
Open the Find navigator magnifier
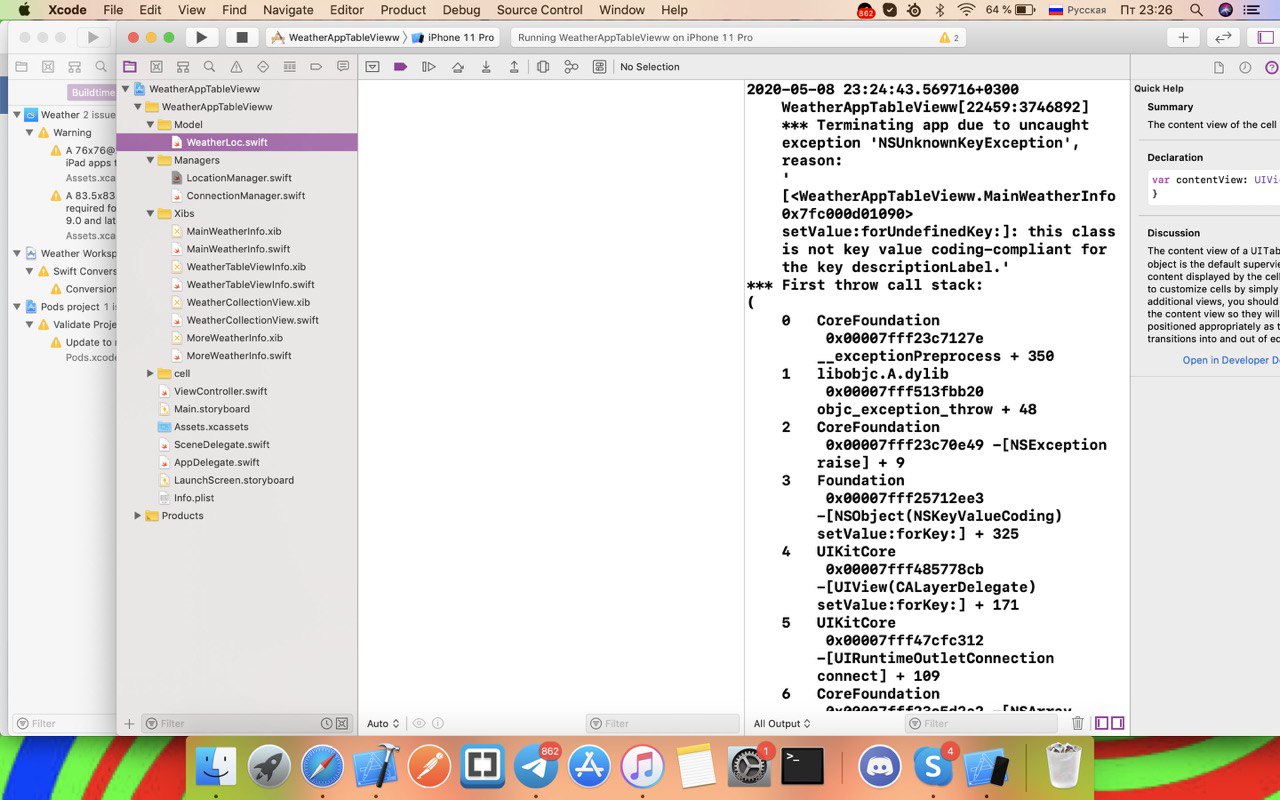click(x=209, y=67)
